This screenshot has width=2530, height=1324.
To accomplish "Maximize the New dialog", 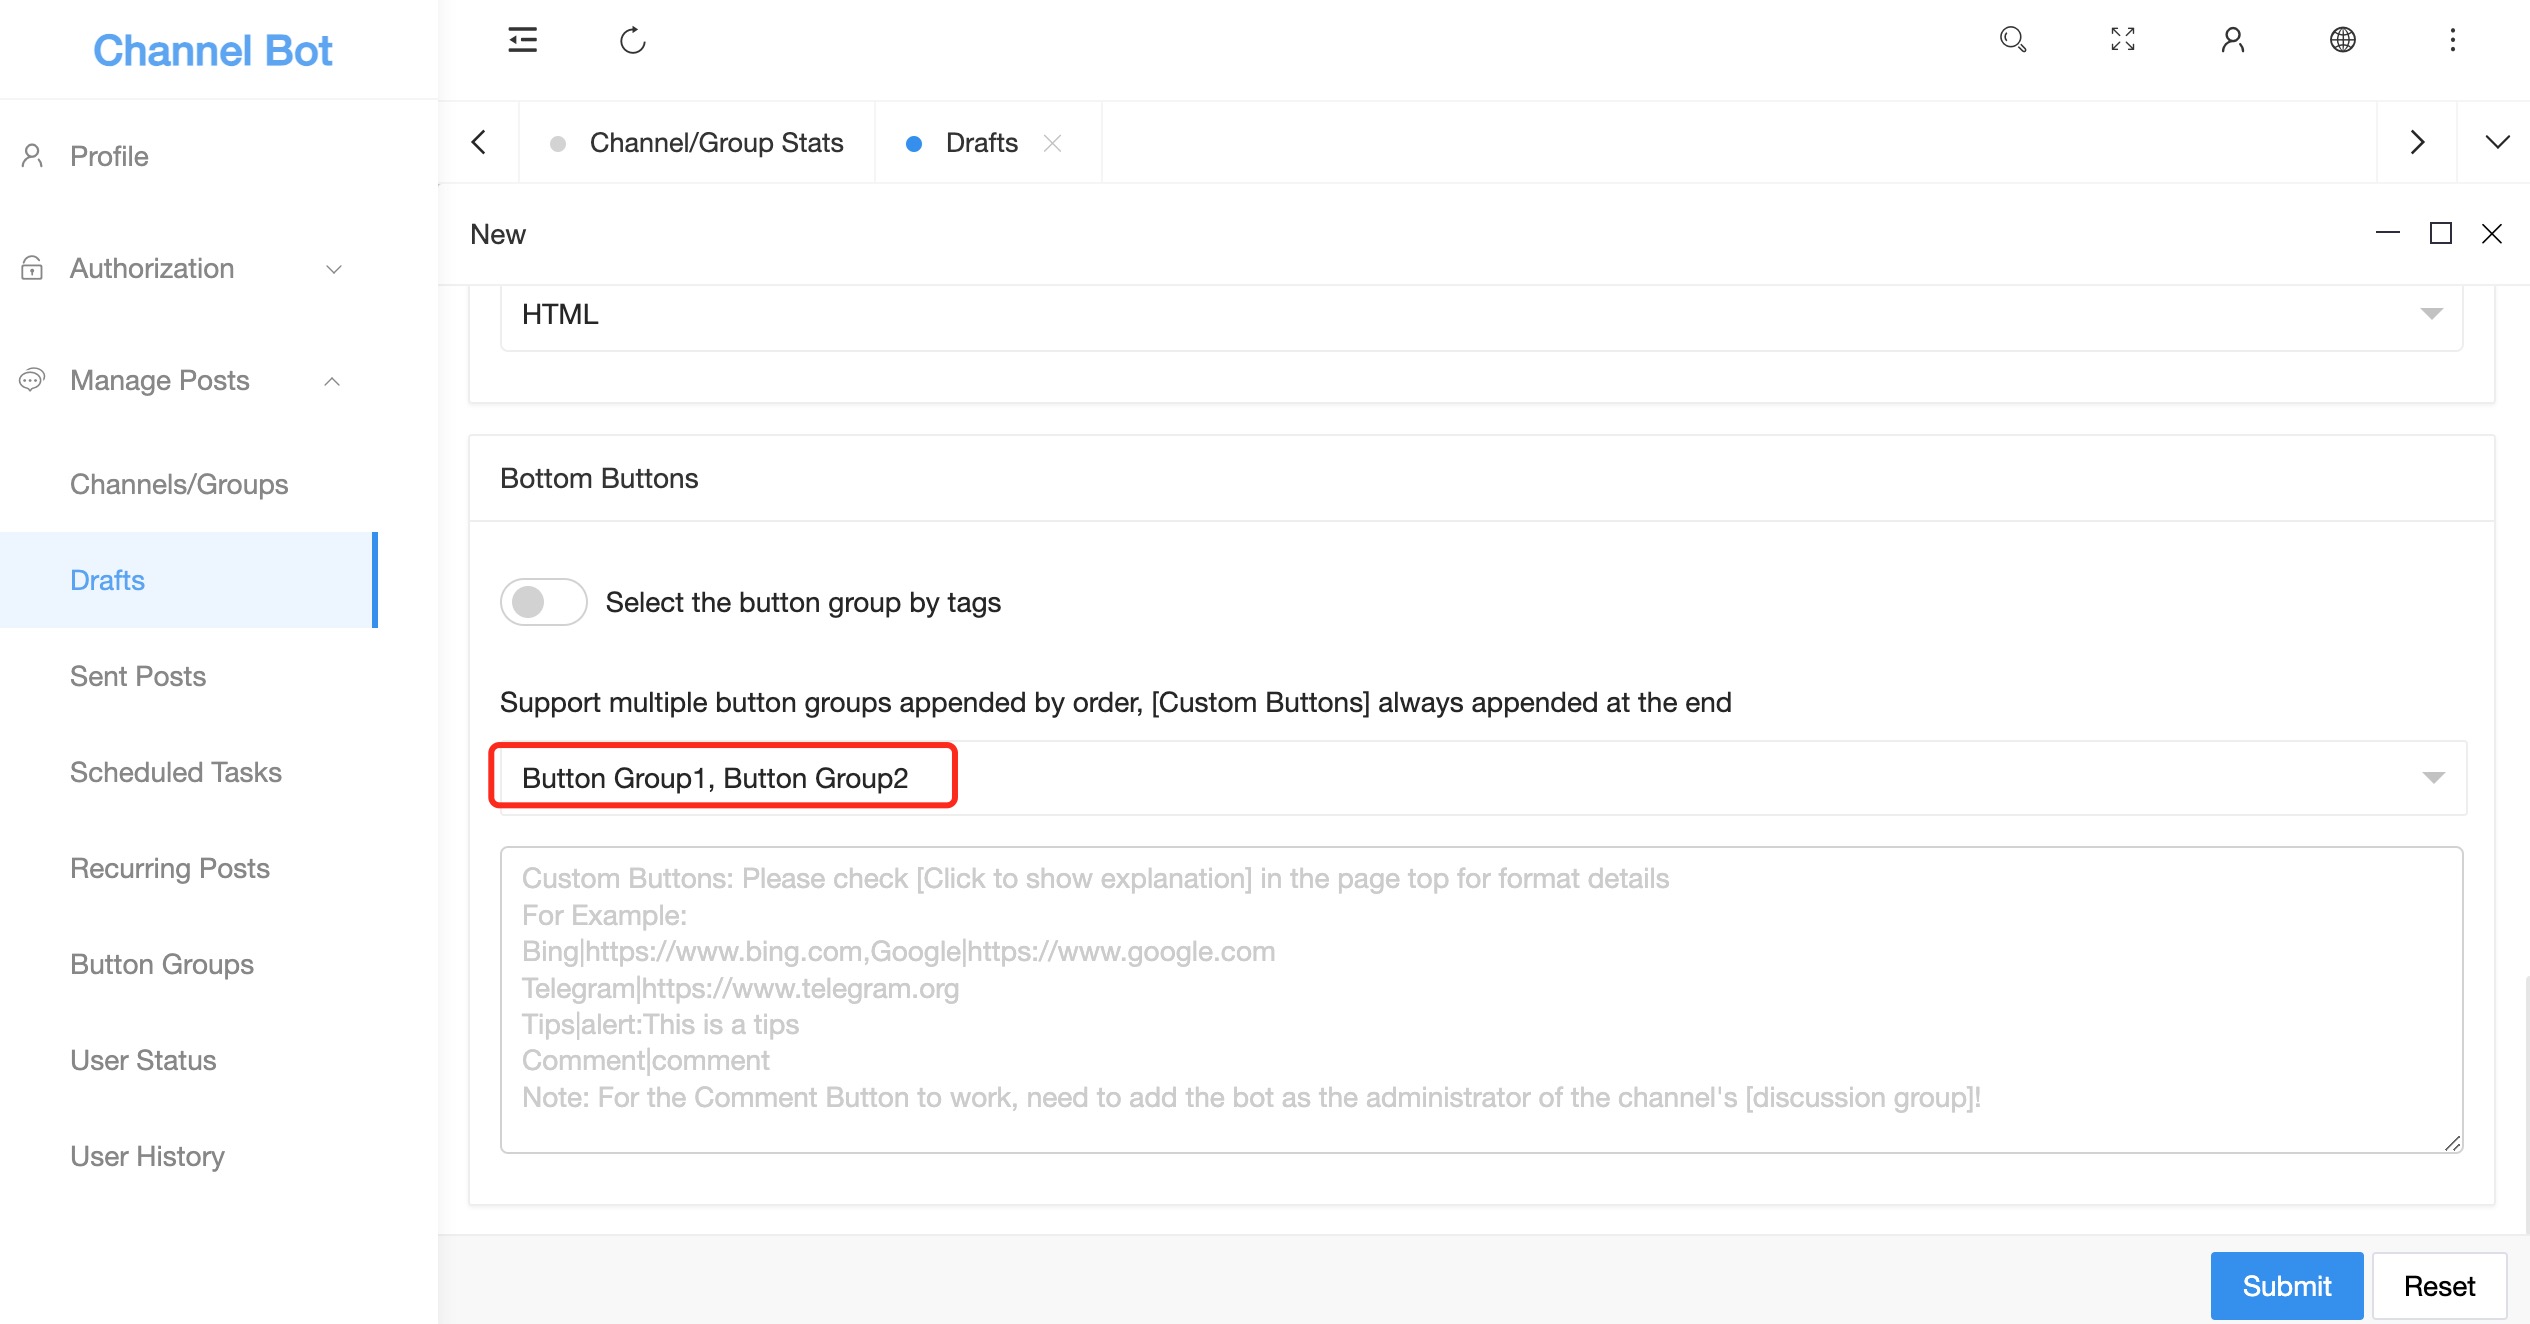I will click(2441, 233).
